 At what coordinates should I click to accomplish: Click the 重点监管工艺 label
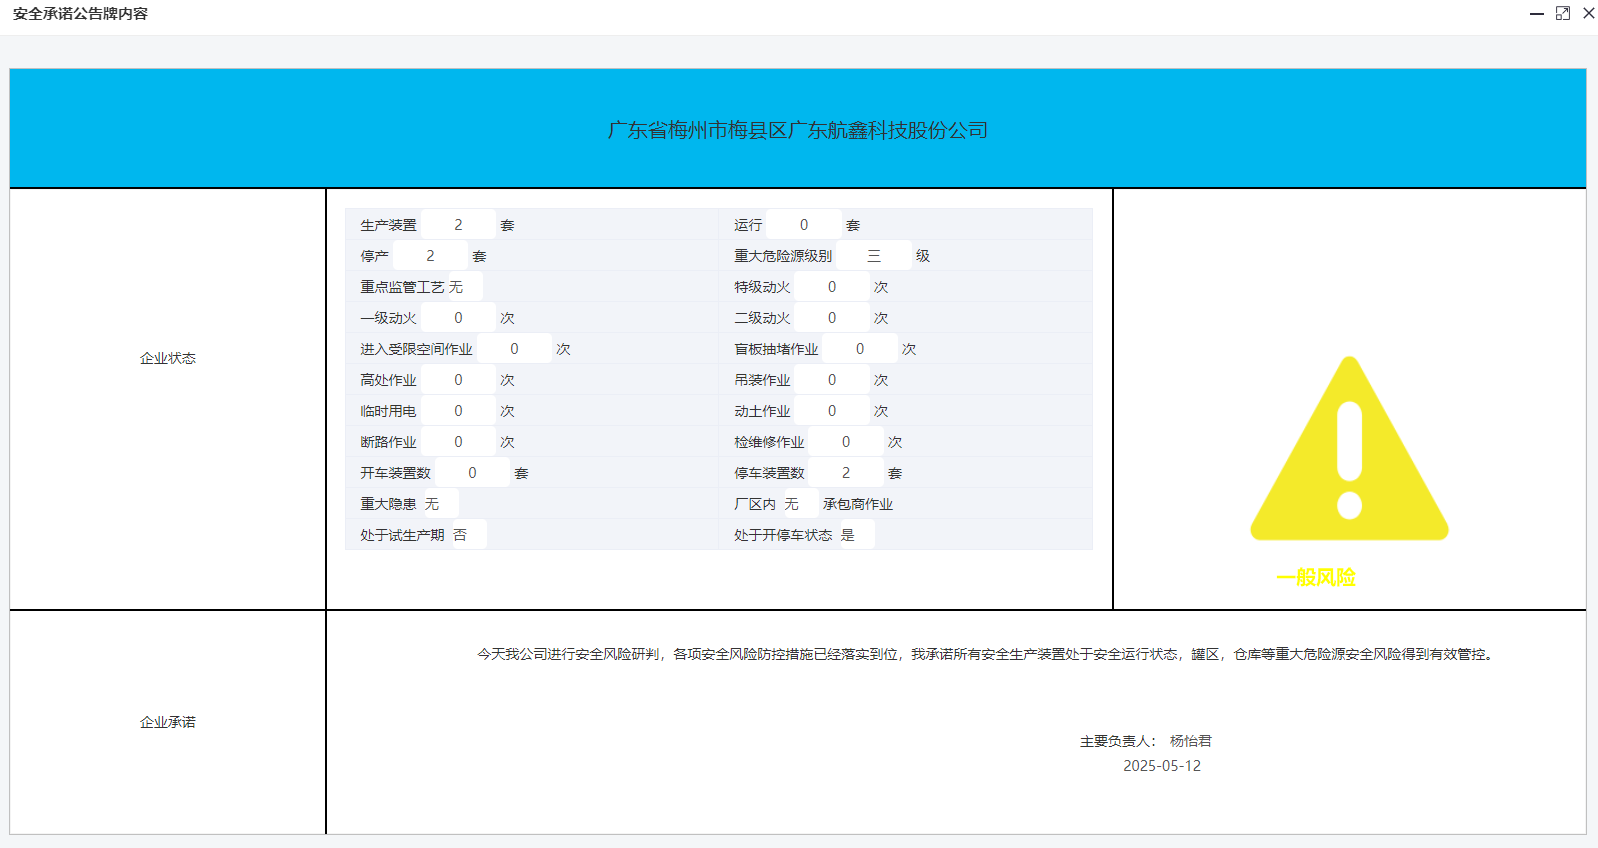pos(402,287)
